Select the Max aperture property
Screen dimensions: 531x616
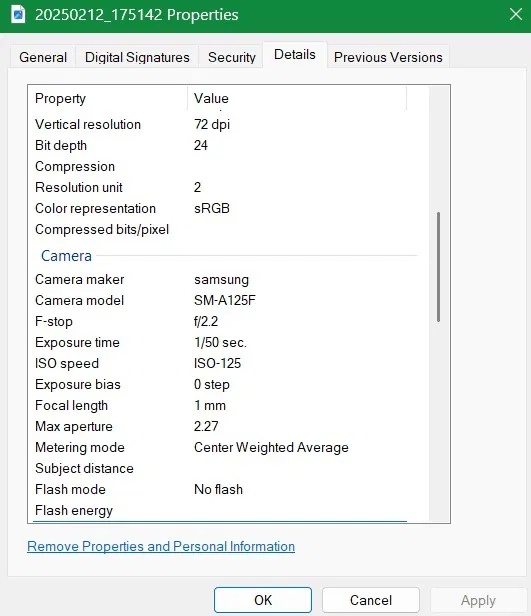point(73,426)
